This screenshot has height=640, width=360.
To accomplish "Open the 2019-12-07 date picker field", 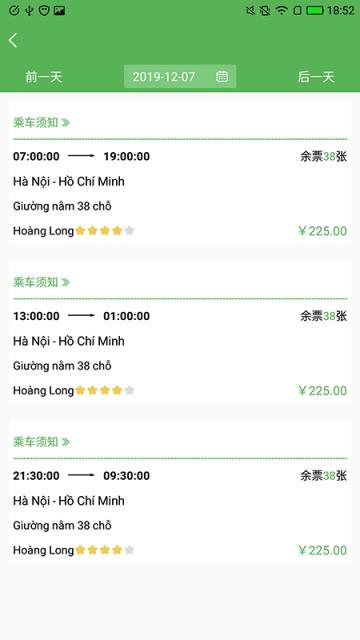I will [x=180, y=76].
